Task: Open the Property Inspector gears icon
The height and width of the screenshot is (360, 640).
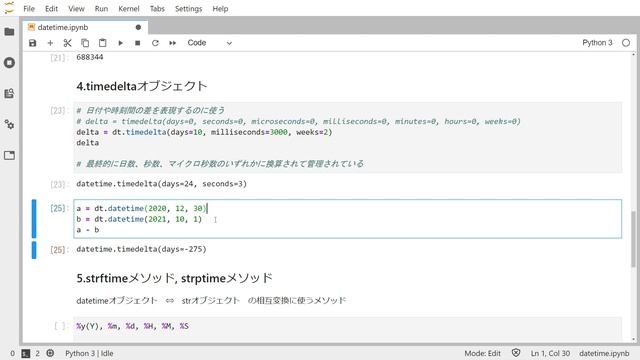Action: (x=9, y=124)
